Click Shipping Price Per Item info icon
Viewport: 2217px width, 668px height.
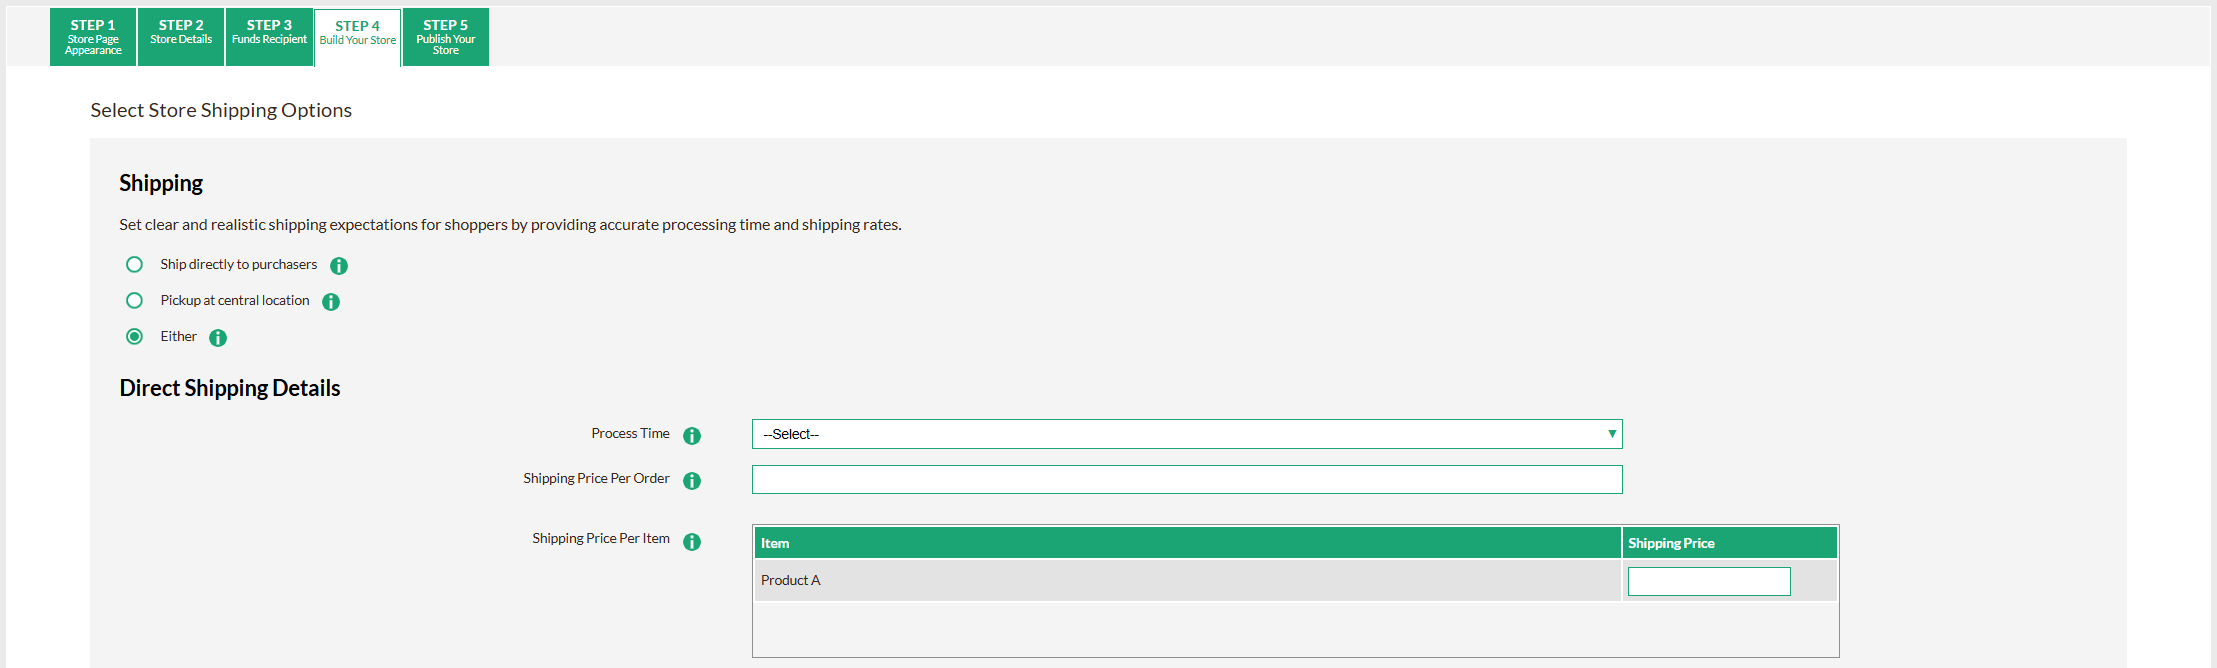692,542
